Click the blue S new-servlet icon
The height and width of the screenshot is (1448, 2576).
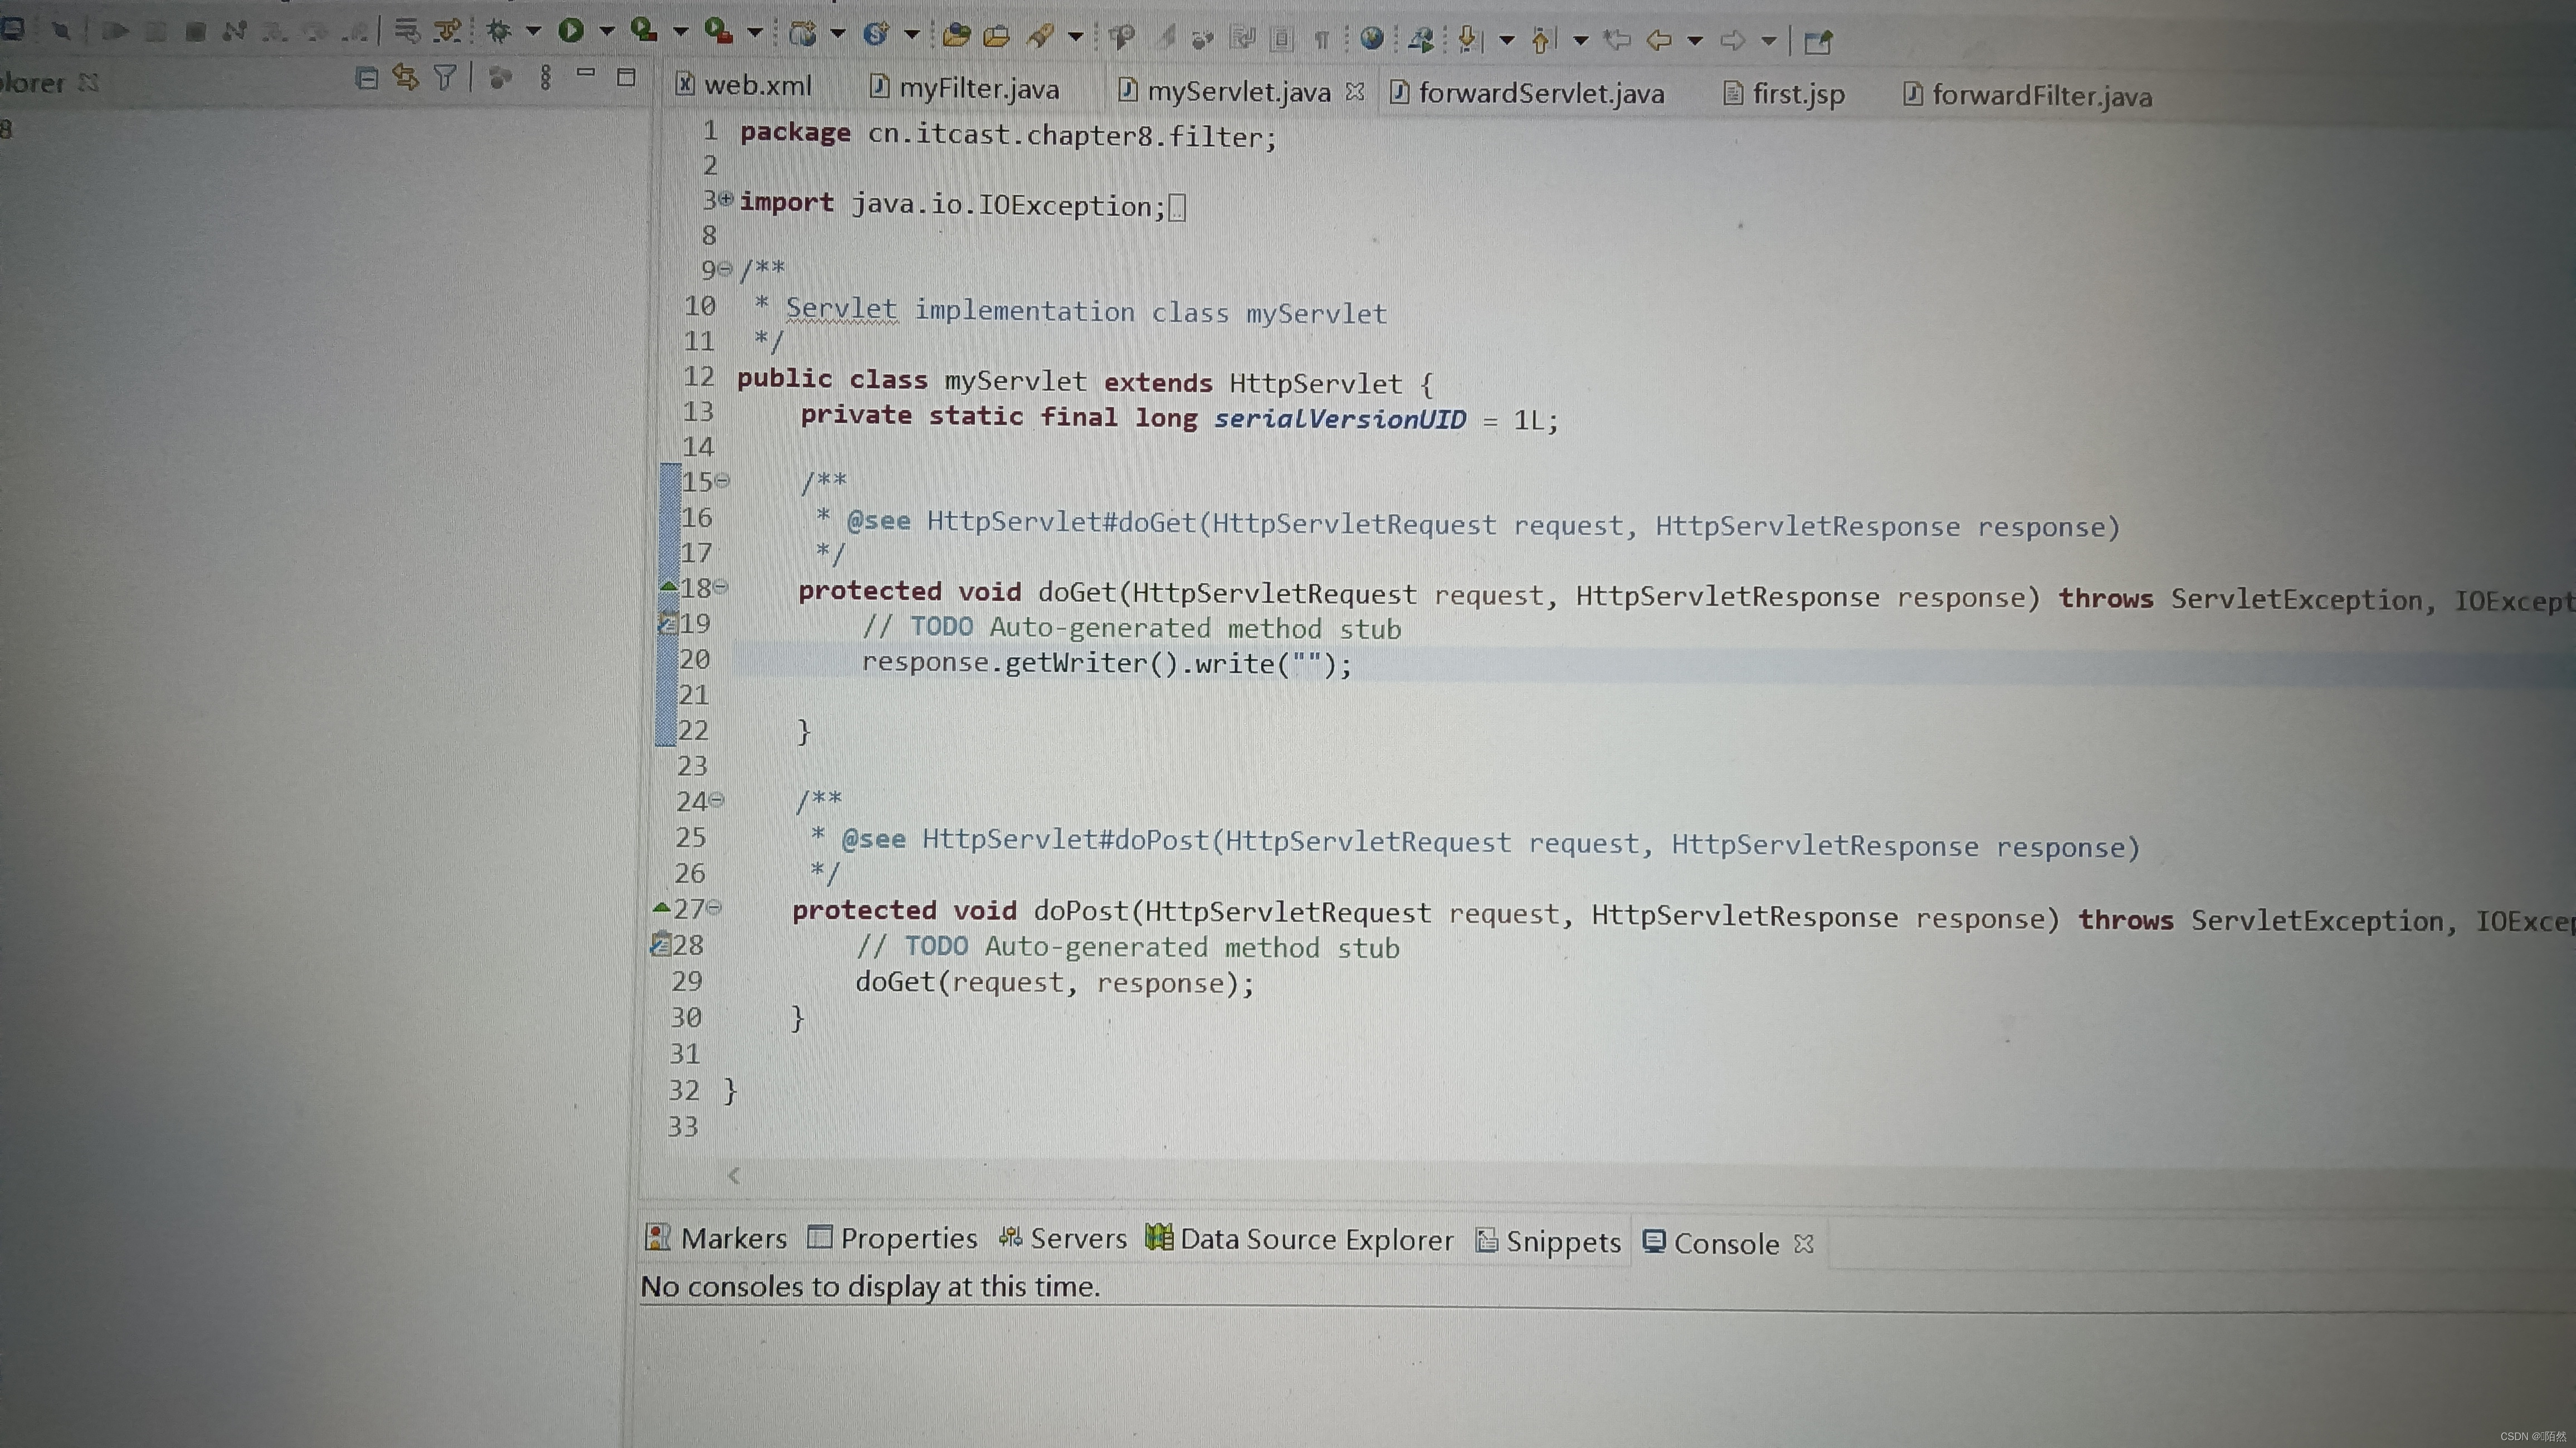point(876,34)
